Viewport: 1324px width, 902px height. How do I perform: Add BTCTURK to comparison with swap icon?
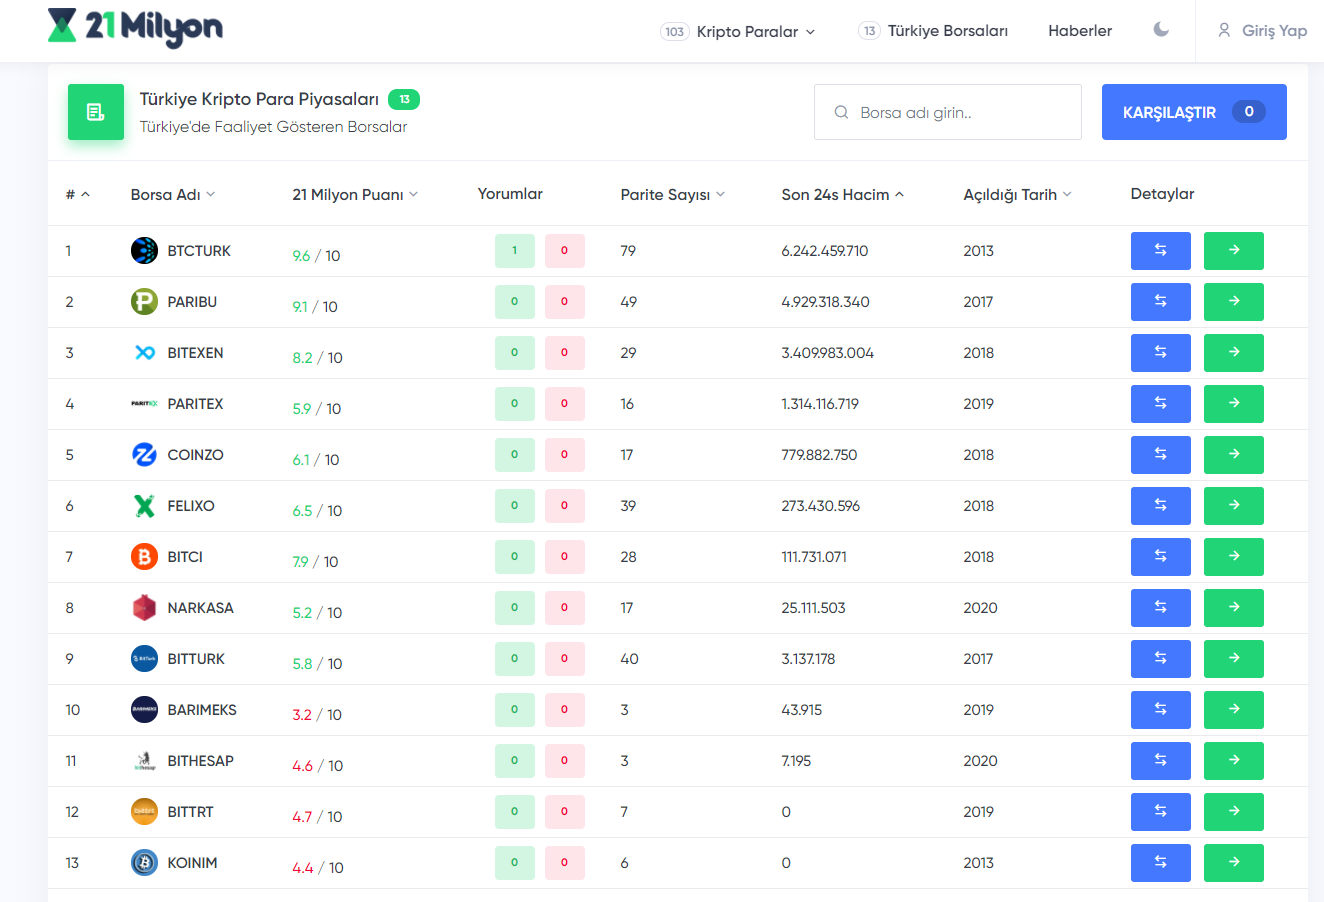pos(1160,251)
